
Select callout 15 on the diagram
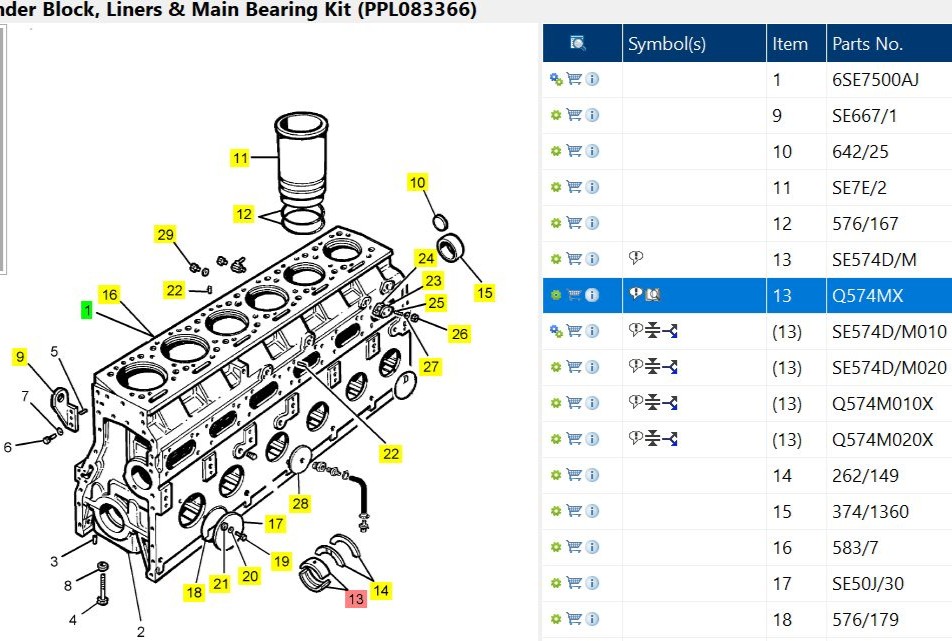tap(484, 293)
